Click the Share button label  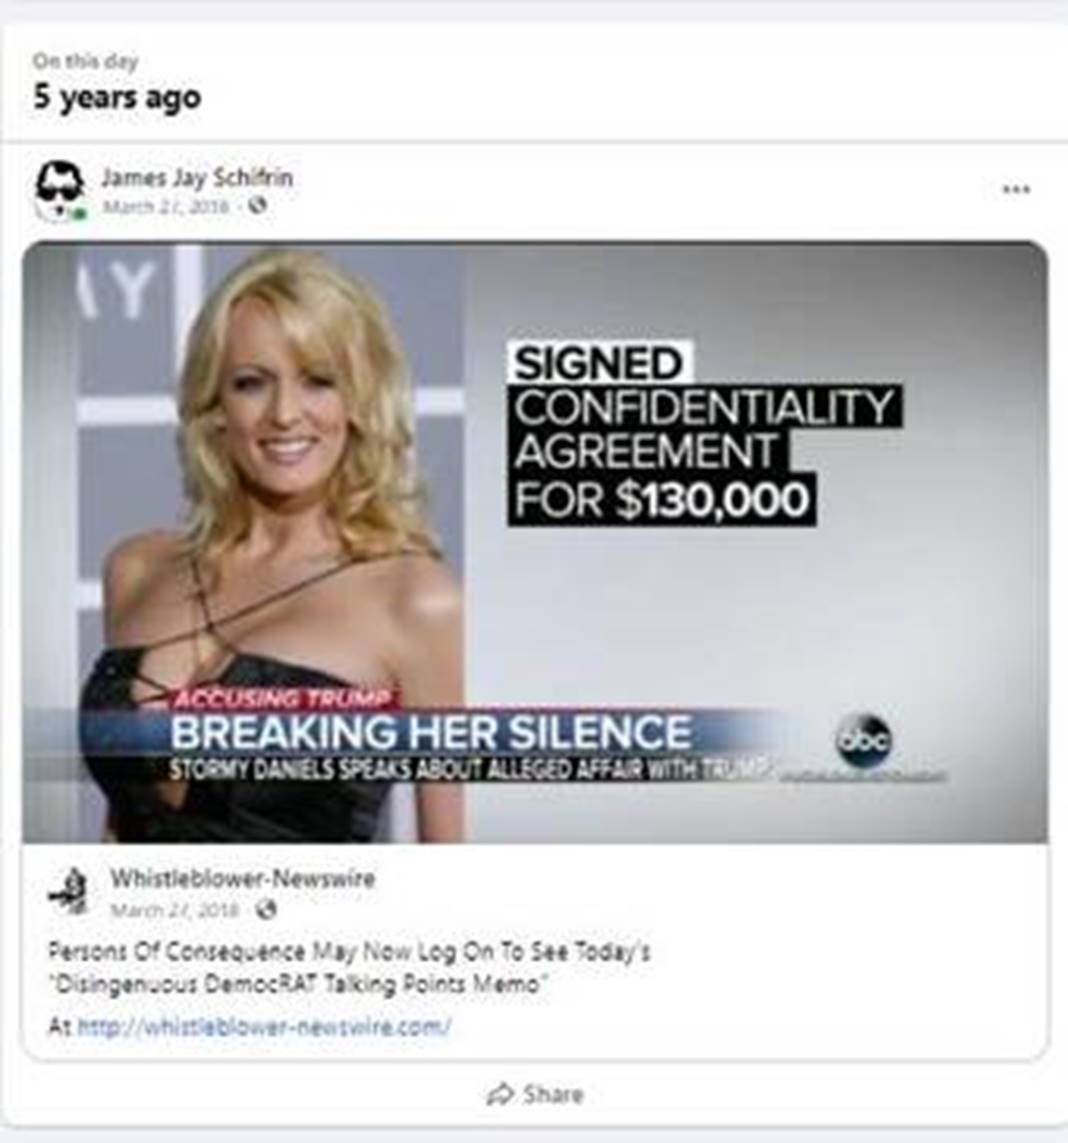(553, 1094)
